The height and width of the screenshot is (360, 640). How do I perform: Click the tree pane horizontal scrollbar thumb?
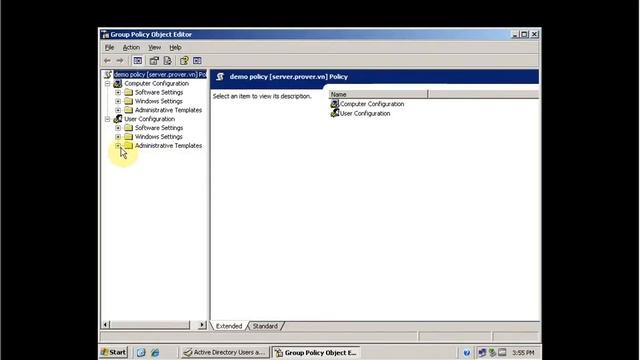click(150, 325)
